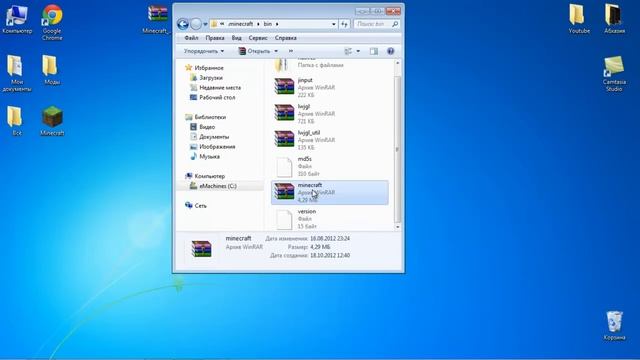Open the Мои документы desktop shortcut
The image size is (640, 360).
pos(16,73)
